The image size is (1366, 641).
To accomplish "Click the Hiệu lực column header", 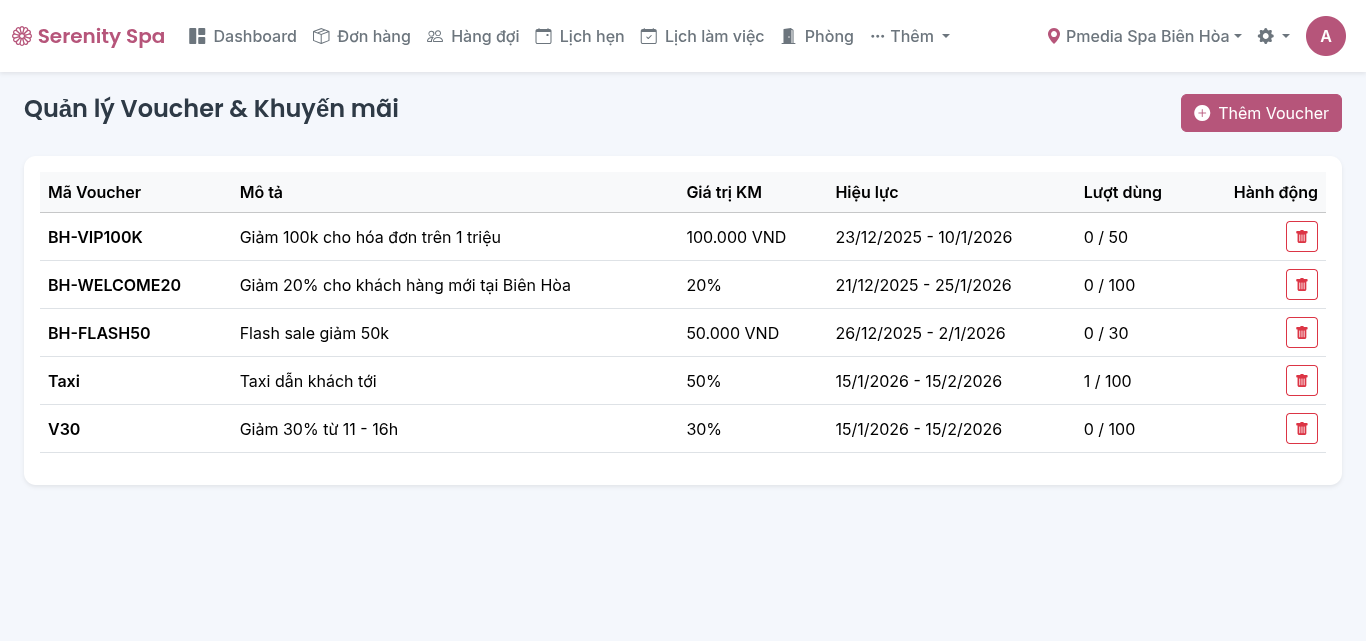I will click(x=866, y=192).
